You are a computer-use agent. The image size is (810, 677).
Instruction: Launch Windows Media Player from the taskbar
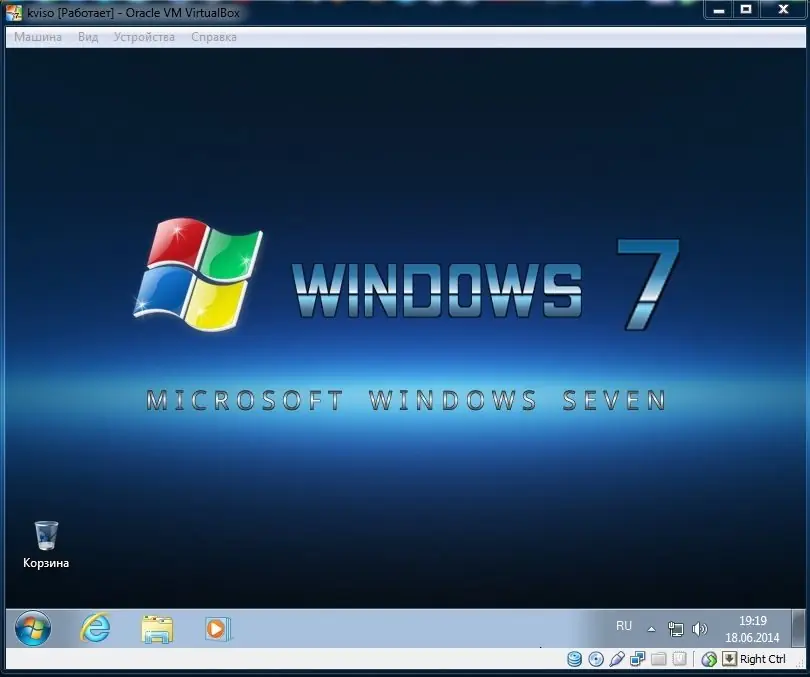(218, 629)
